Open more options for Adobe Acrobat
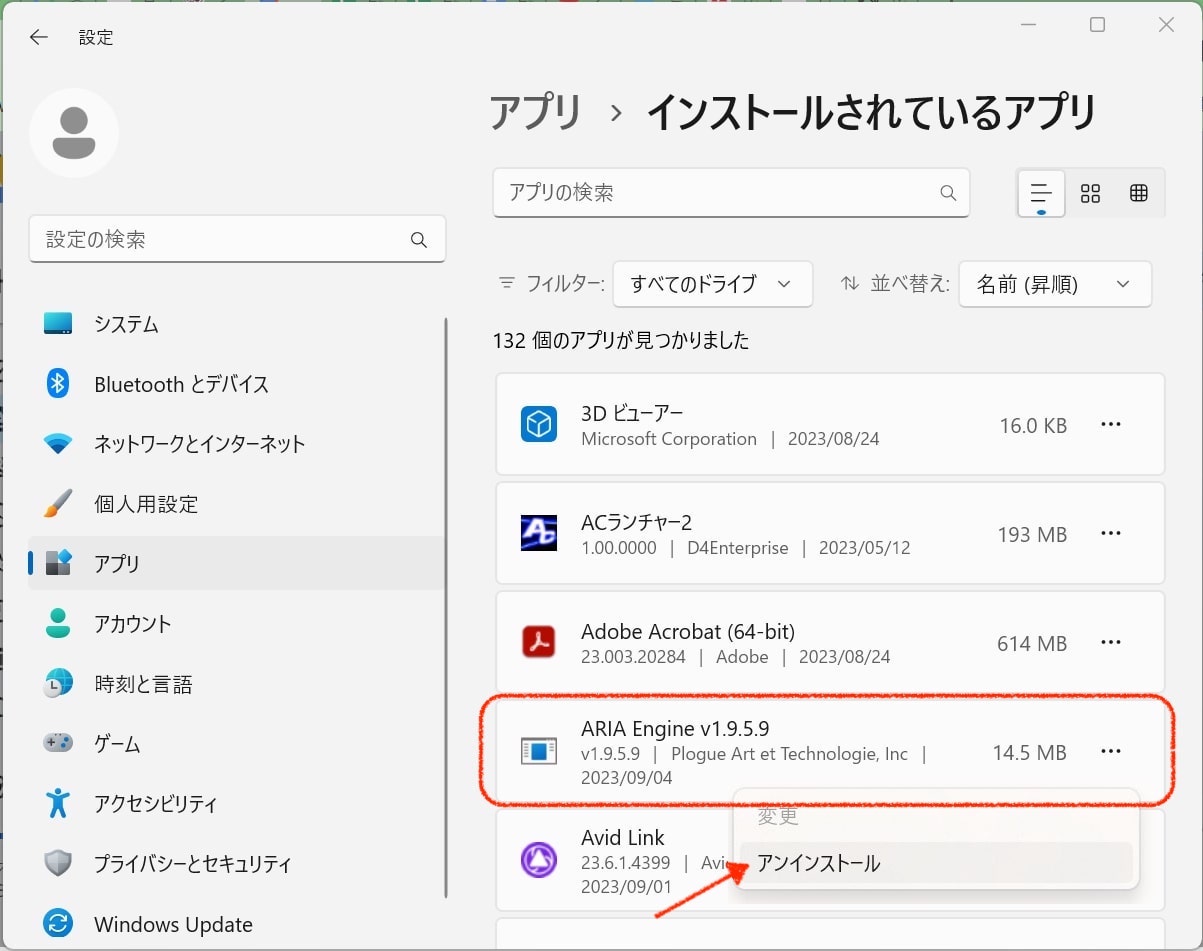 click(1110, 642)
